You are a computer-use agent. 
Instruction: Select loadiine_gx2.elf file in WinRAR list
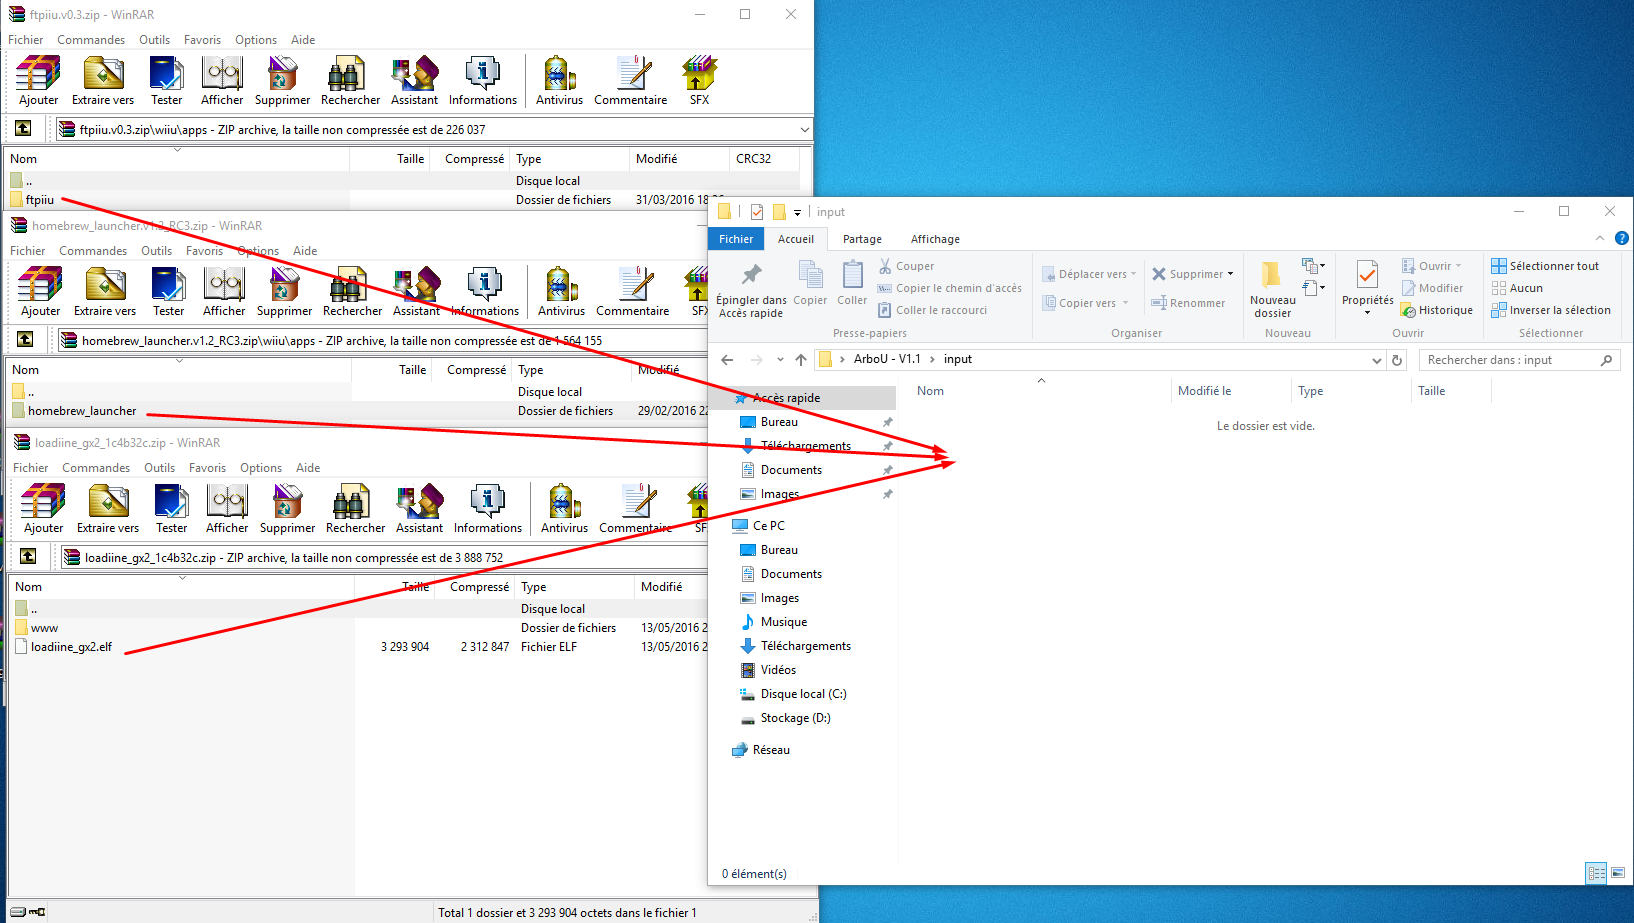[64, 647]
